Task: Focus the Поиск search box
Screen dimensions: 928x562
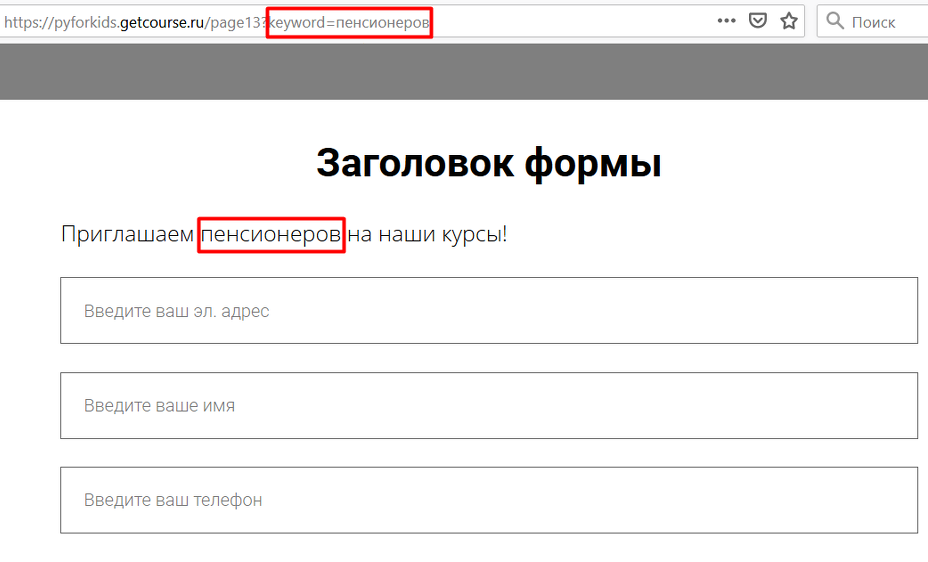Action: tap(872, 21)
